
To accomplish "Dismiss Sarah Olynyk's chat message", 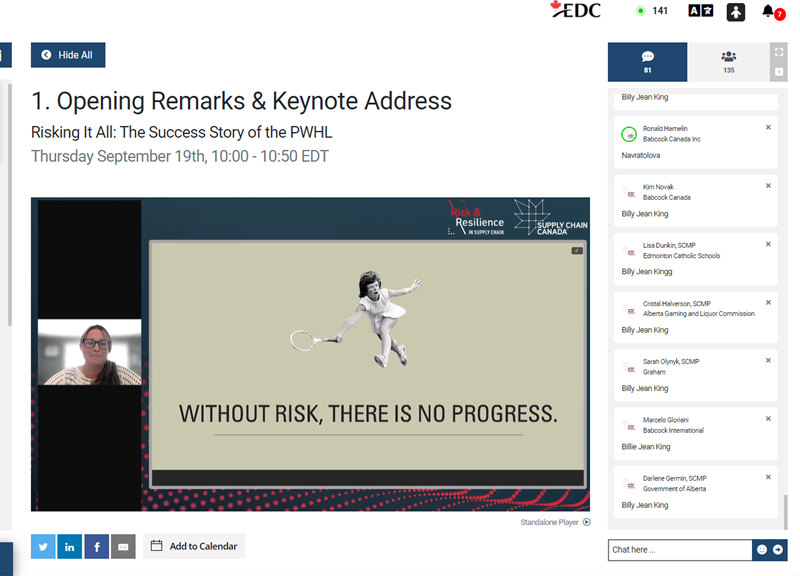I will (x=768, y=360).
